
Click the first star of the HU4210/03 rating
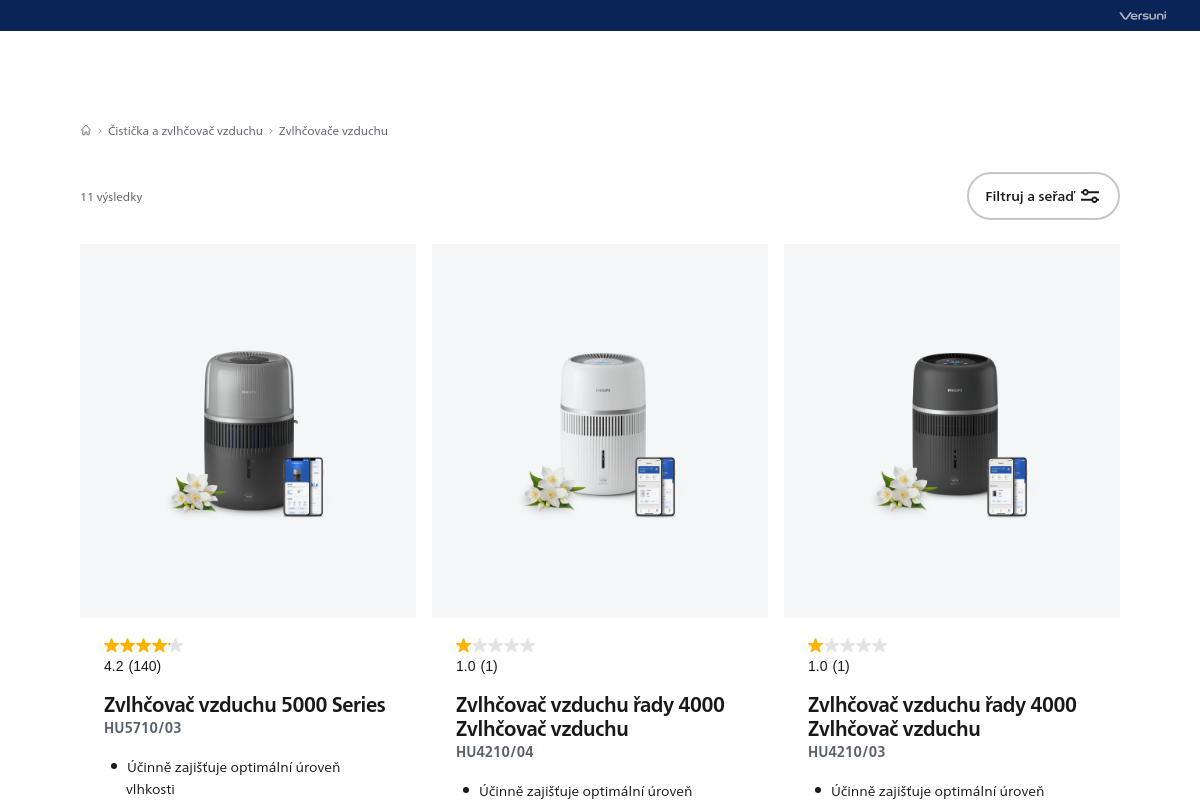[815, 645]
